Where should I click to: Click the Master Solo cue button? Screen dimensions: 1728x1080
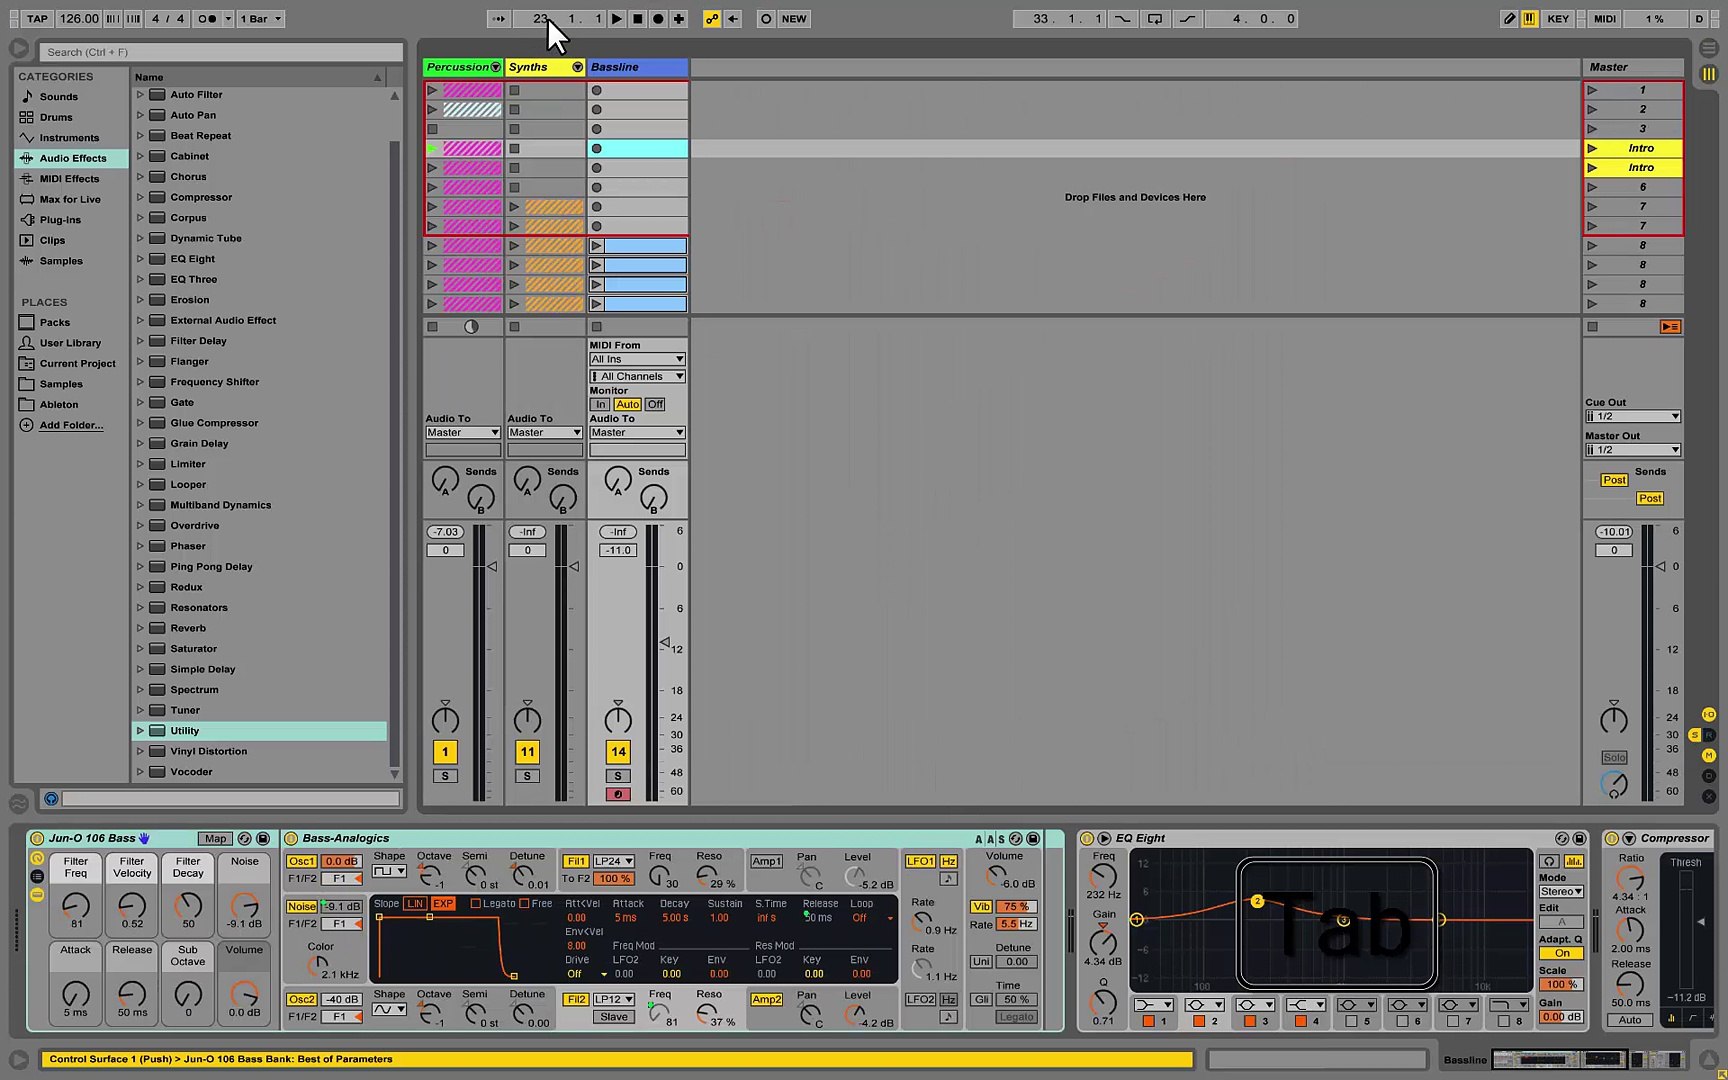[1614, 758]
